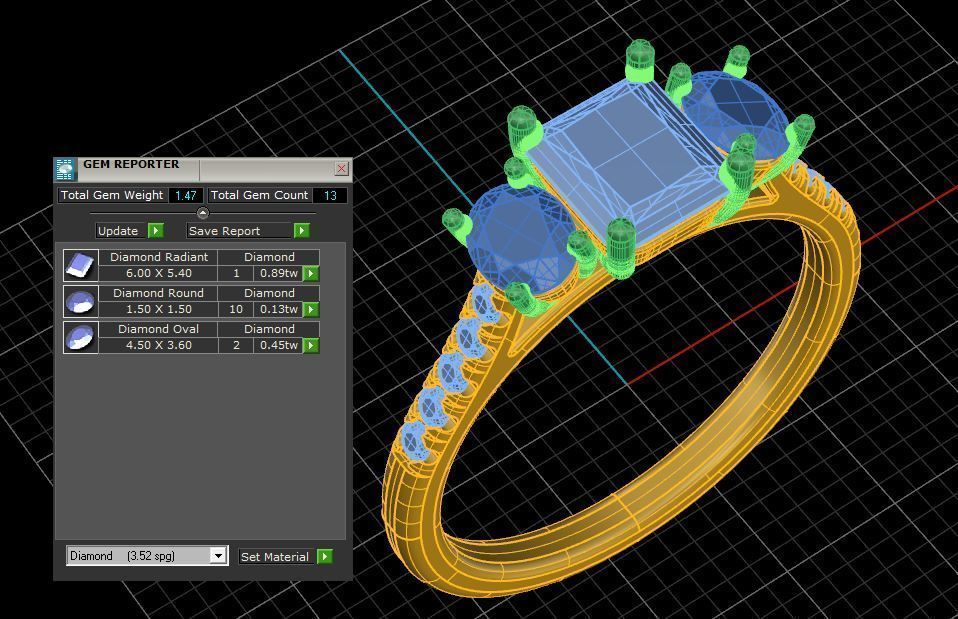958x619 pixels.
Task: Click the Update label button
Action: pyautogui.click(x=119, y=231)
